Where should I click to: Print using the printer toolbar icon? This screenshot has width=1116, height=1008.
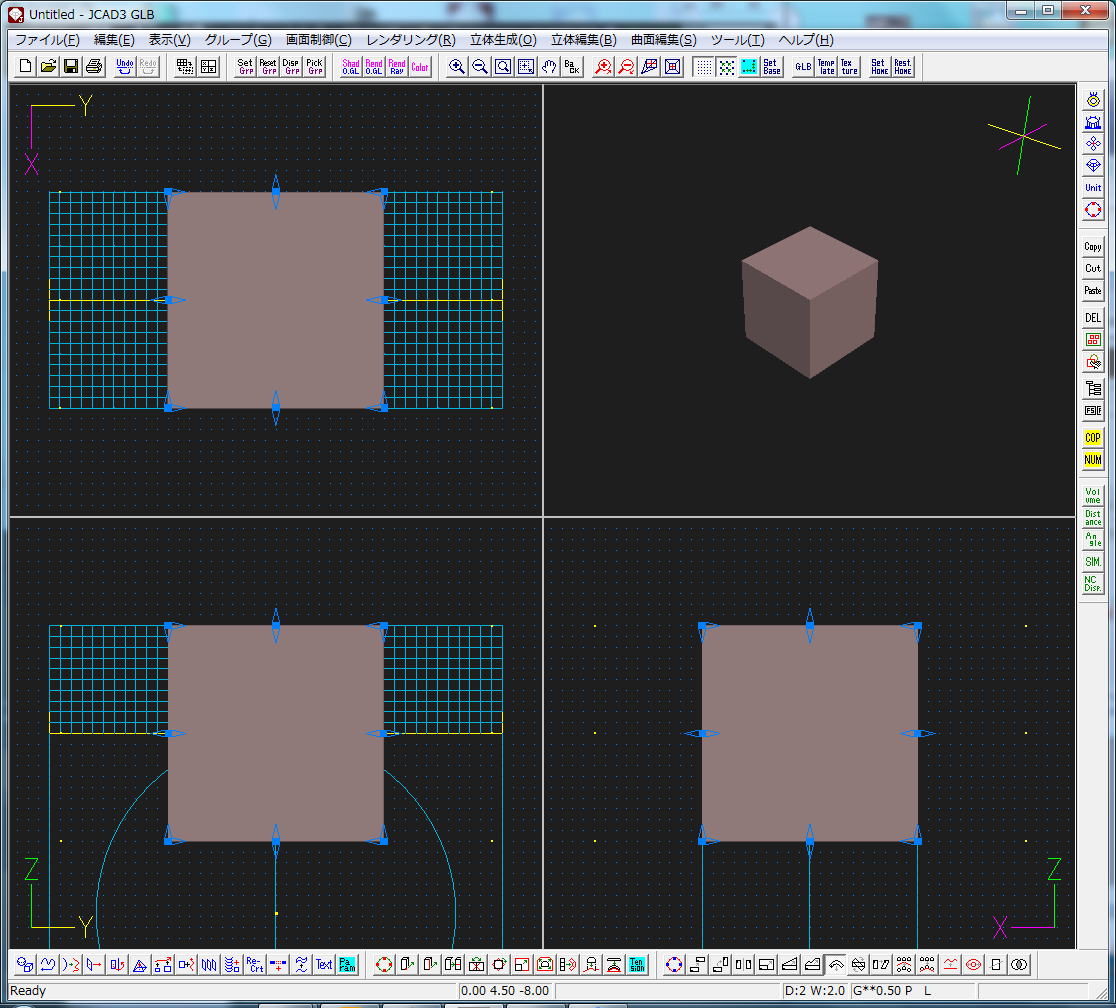pyautogui.click(x=93, y=67)
